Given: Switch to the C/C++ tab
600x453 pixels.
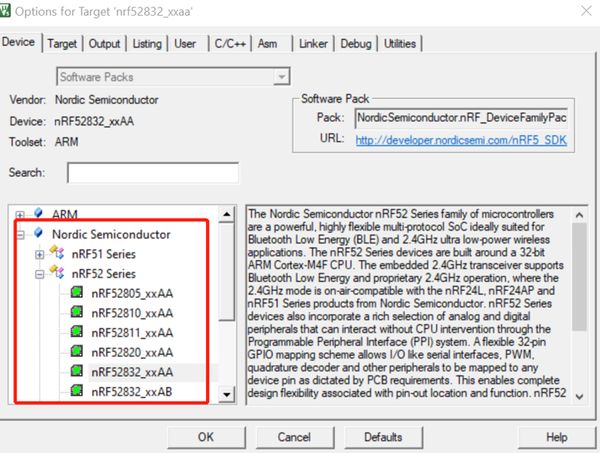Looking at the screenshot, I should pos(230,44).
